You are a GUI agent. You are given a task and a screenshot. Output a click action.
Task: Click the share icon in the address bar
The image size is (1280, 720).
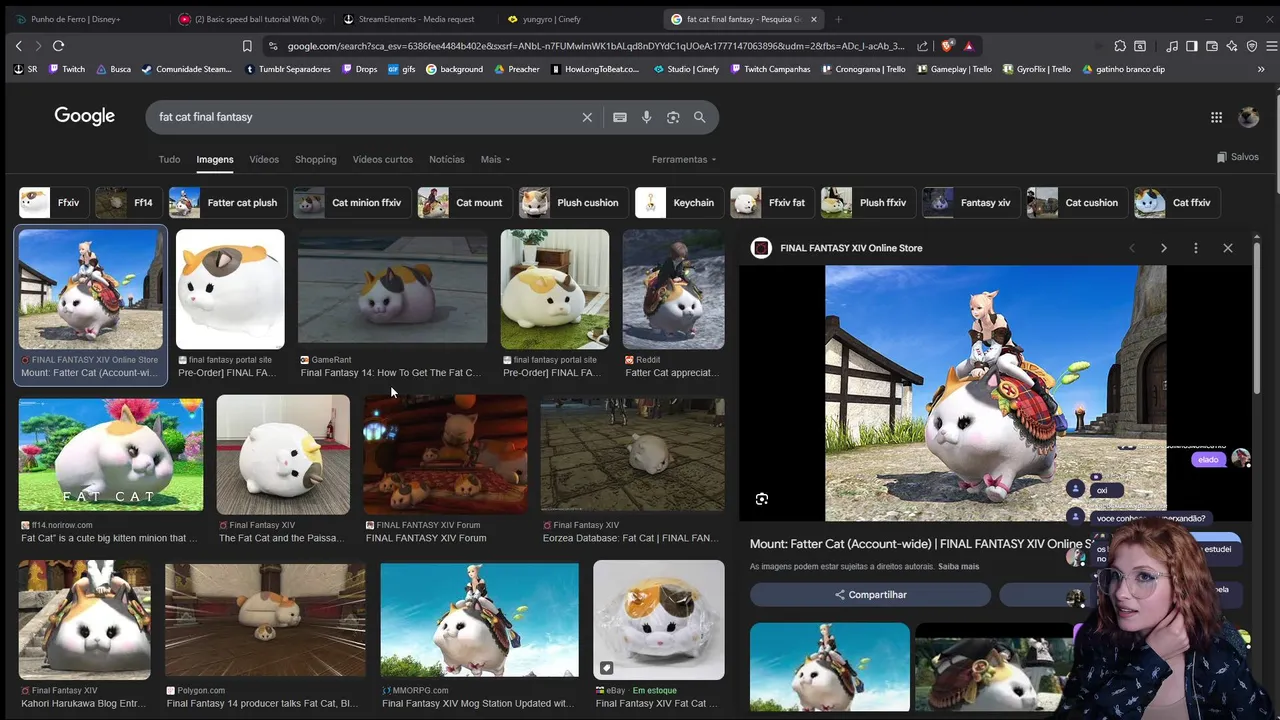[x=922, y=46]
